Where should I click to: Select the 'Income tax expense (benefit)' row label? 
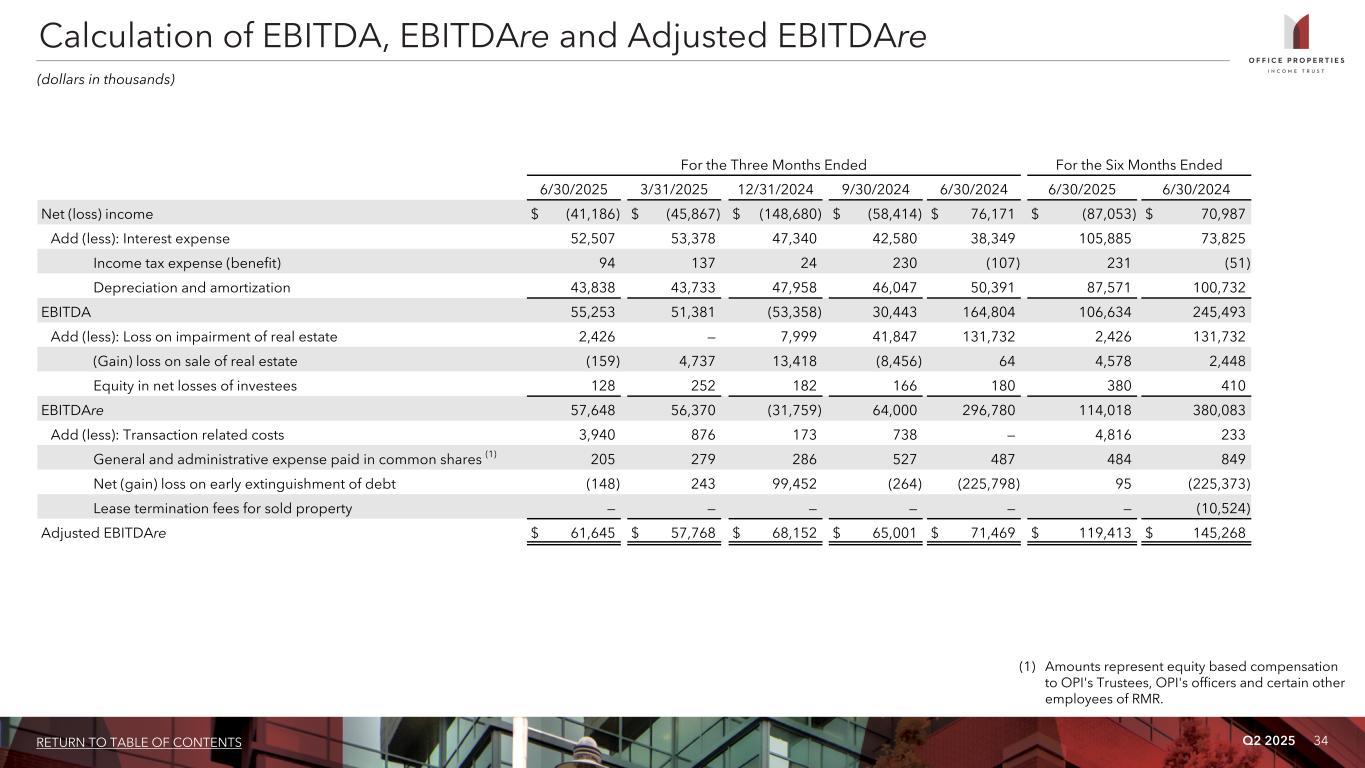pos(187,263)
